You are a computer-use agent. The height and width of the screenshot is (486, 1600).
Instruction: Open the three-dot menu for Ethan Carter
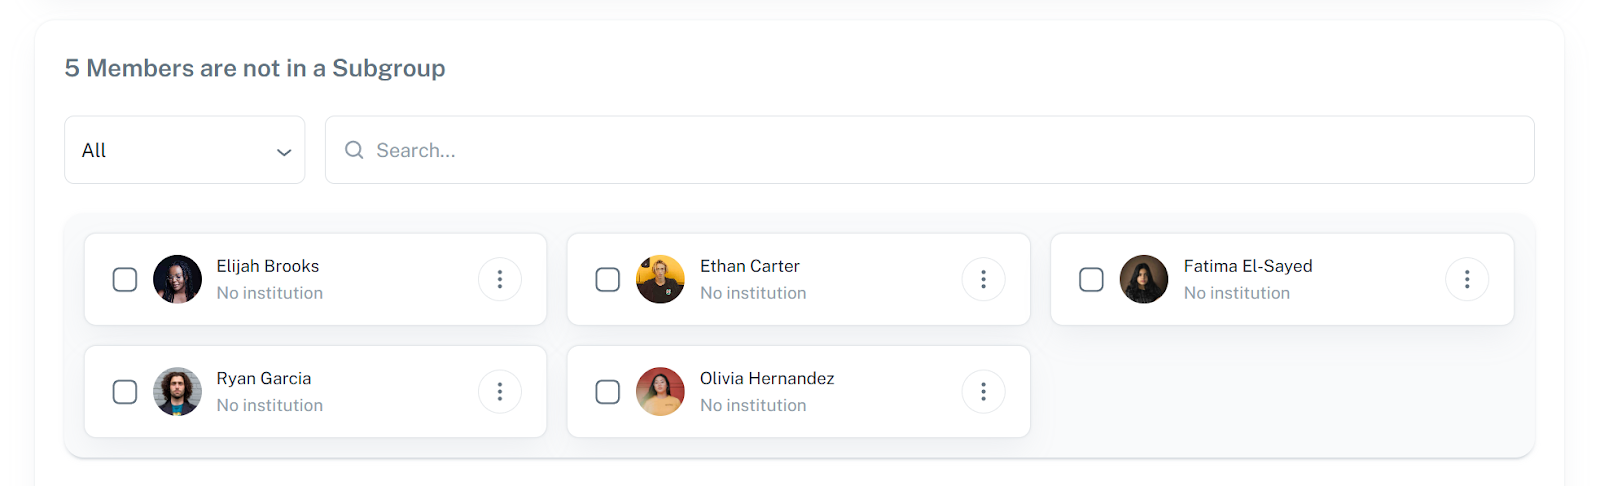pyautogui.click(x=983, y=280)
